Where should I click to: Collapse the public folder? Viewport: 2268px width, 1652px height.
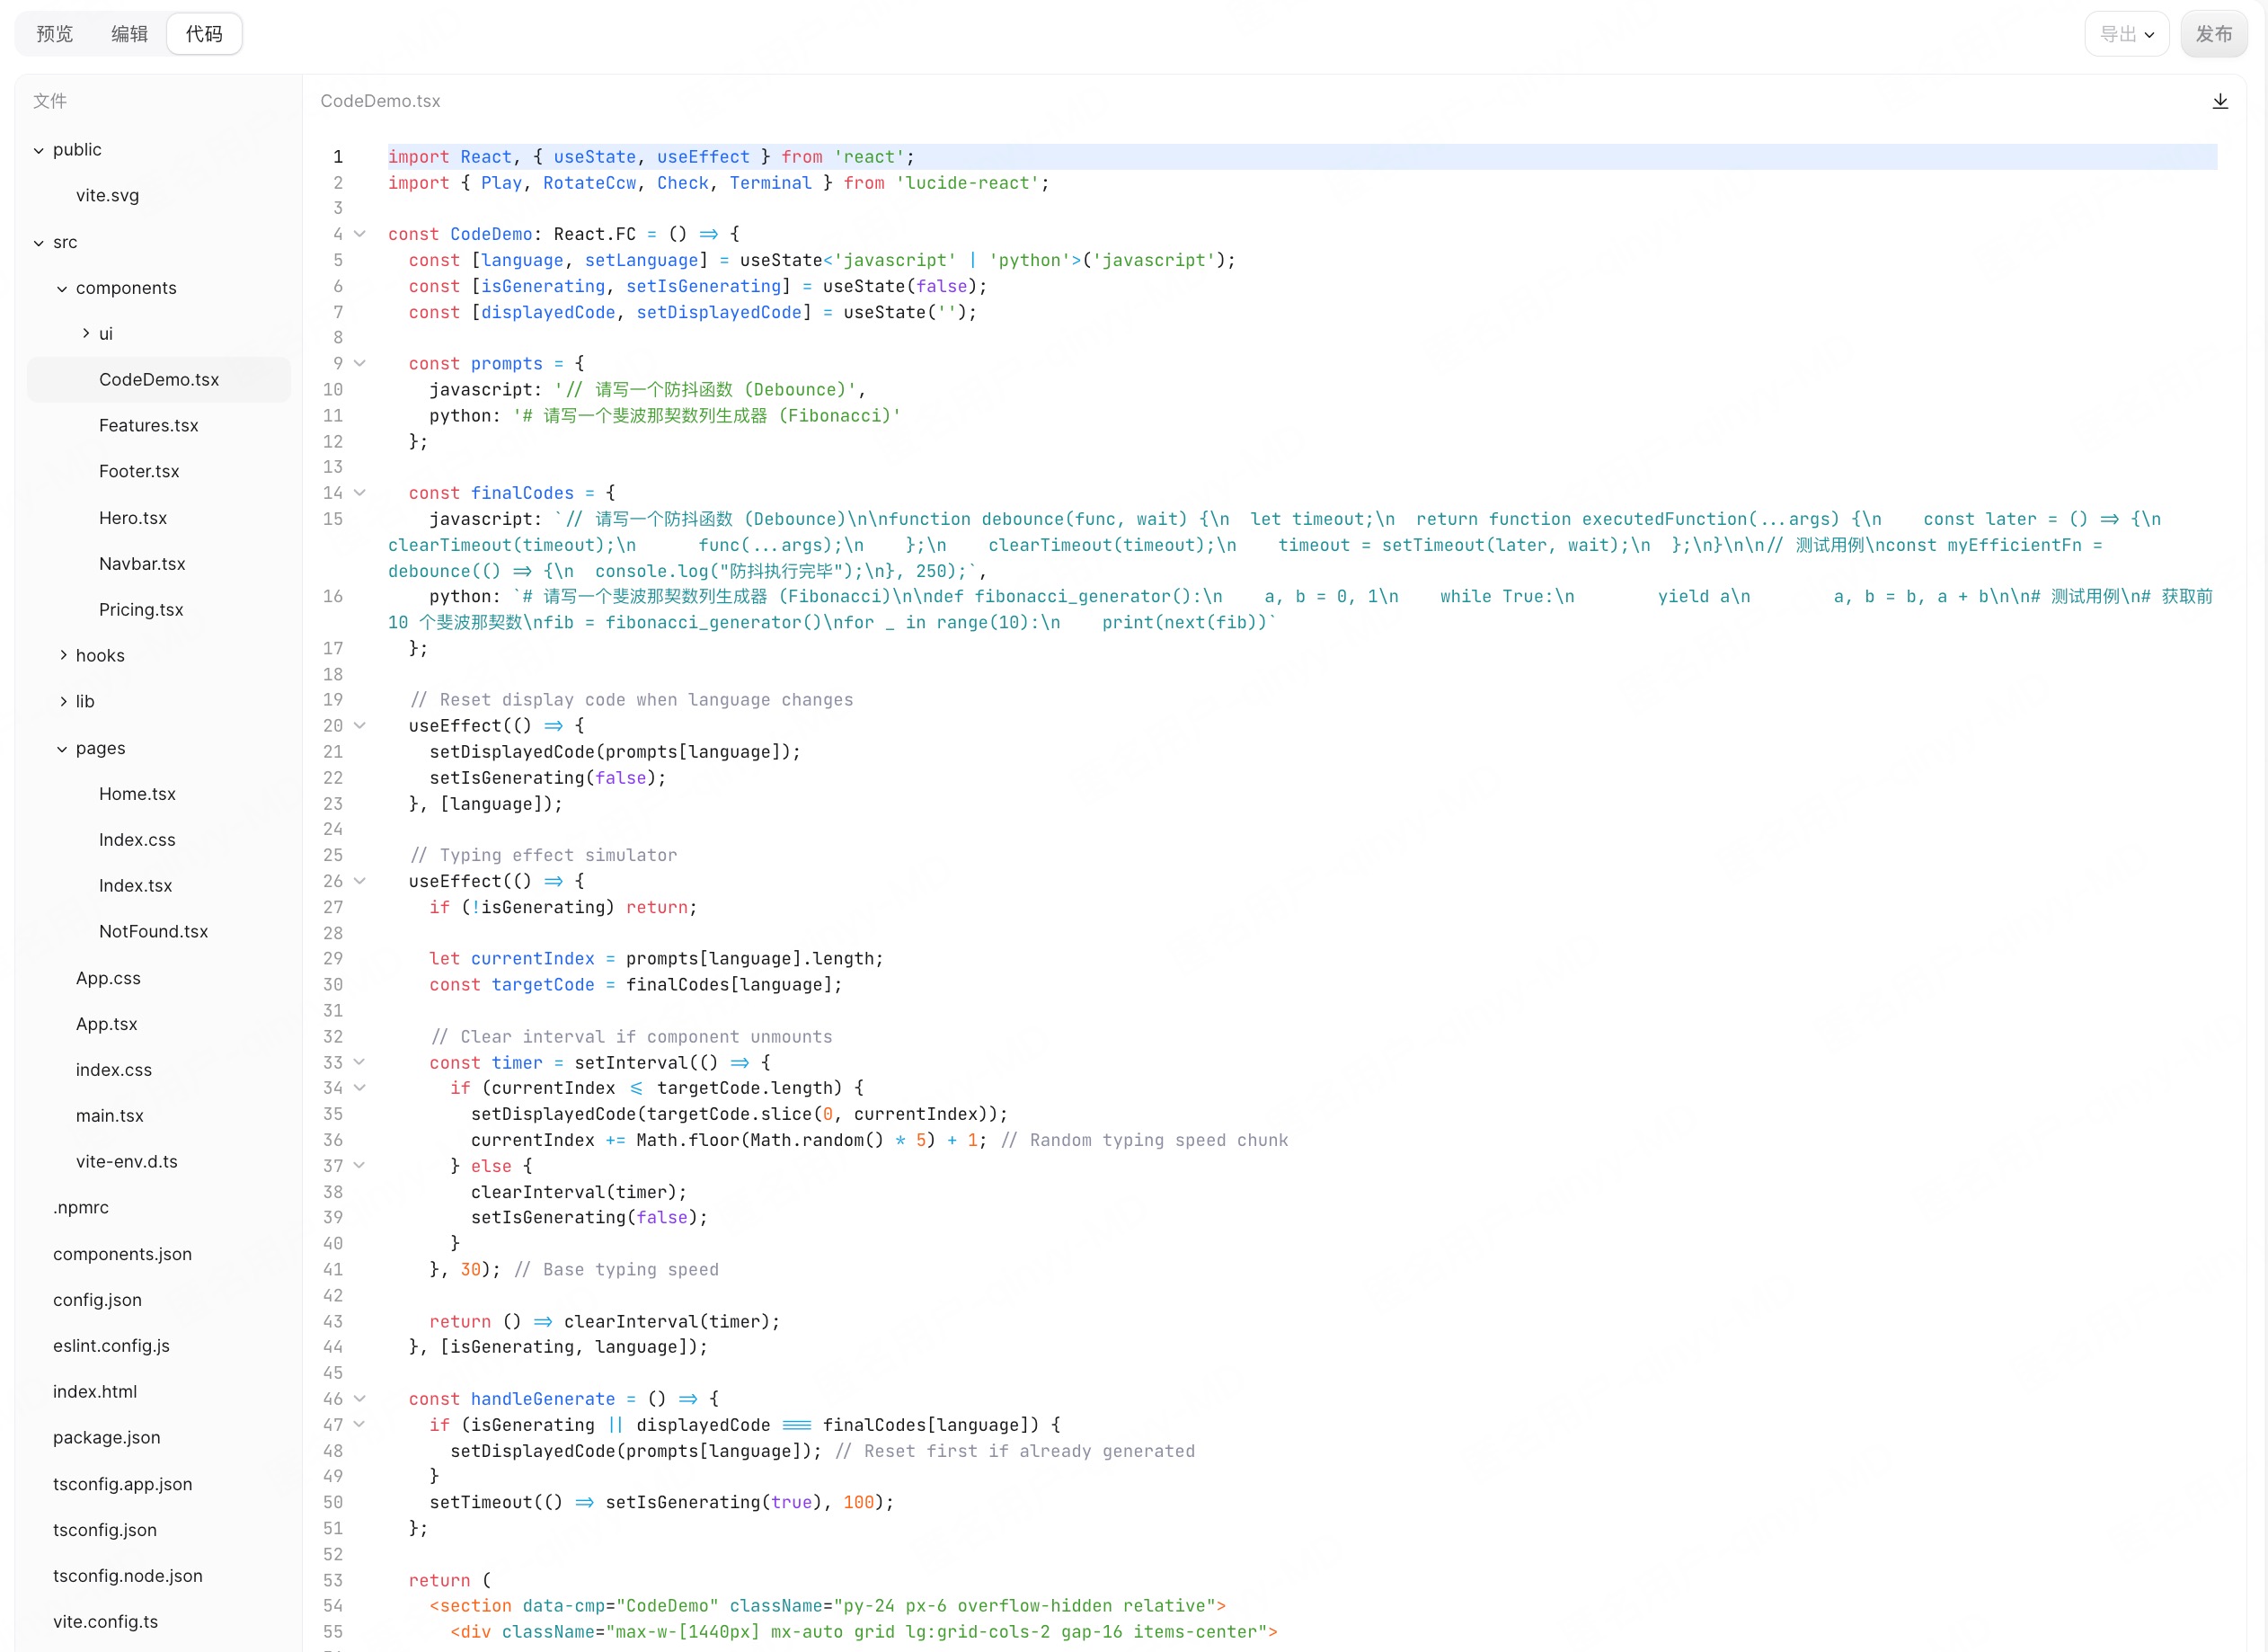point(39,150)
